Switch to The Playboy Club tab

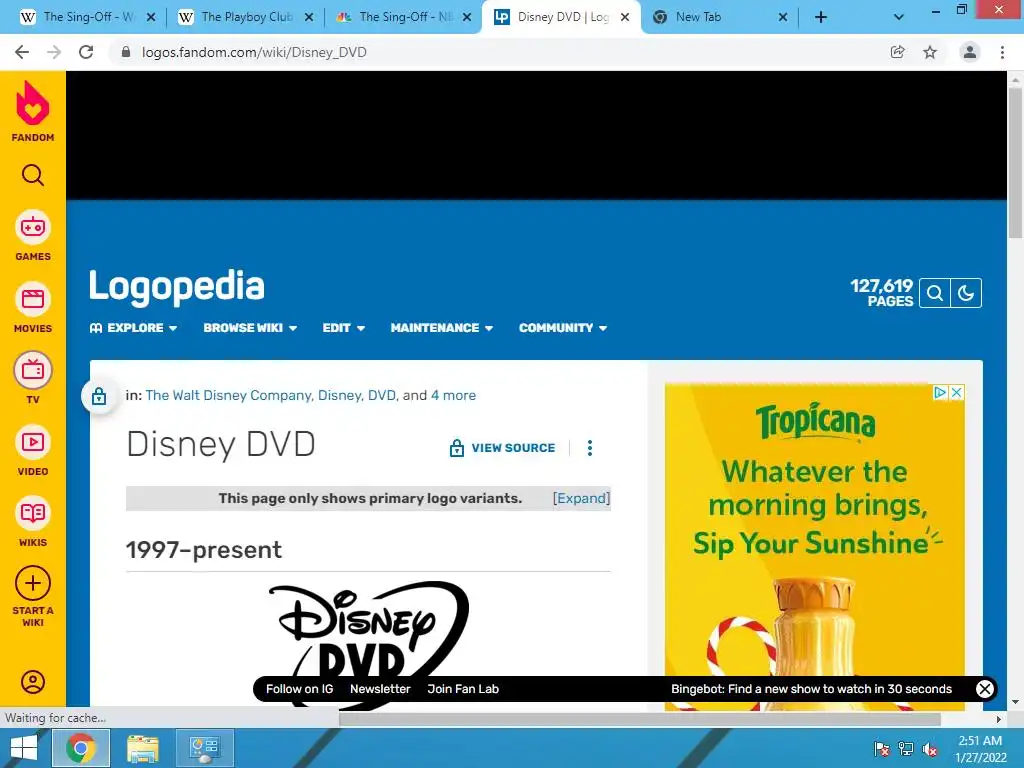pyautogui.click(x=246, y=18)
